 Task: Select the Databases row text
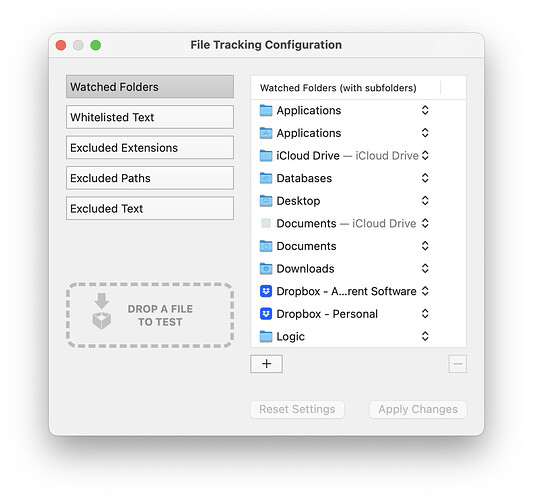pos(304,178)
